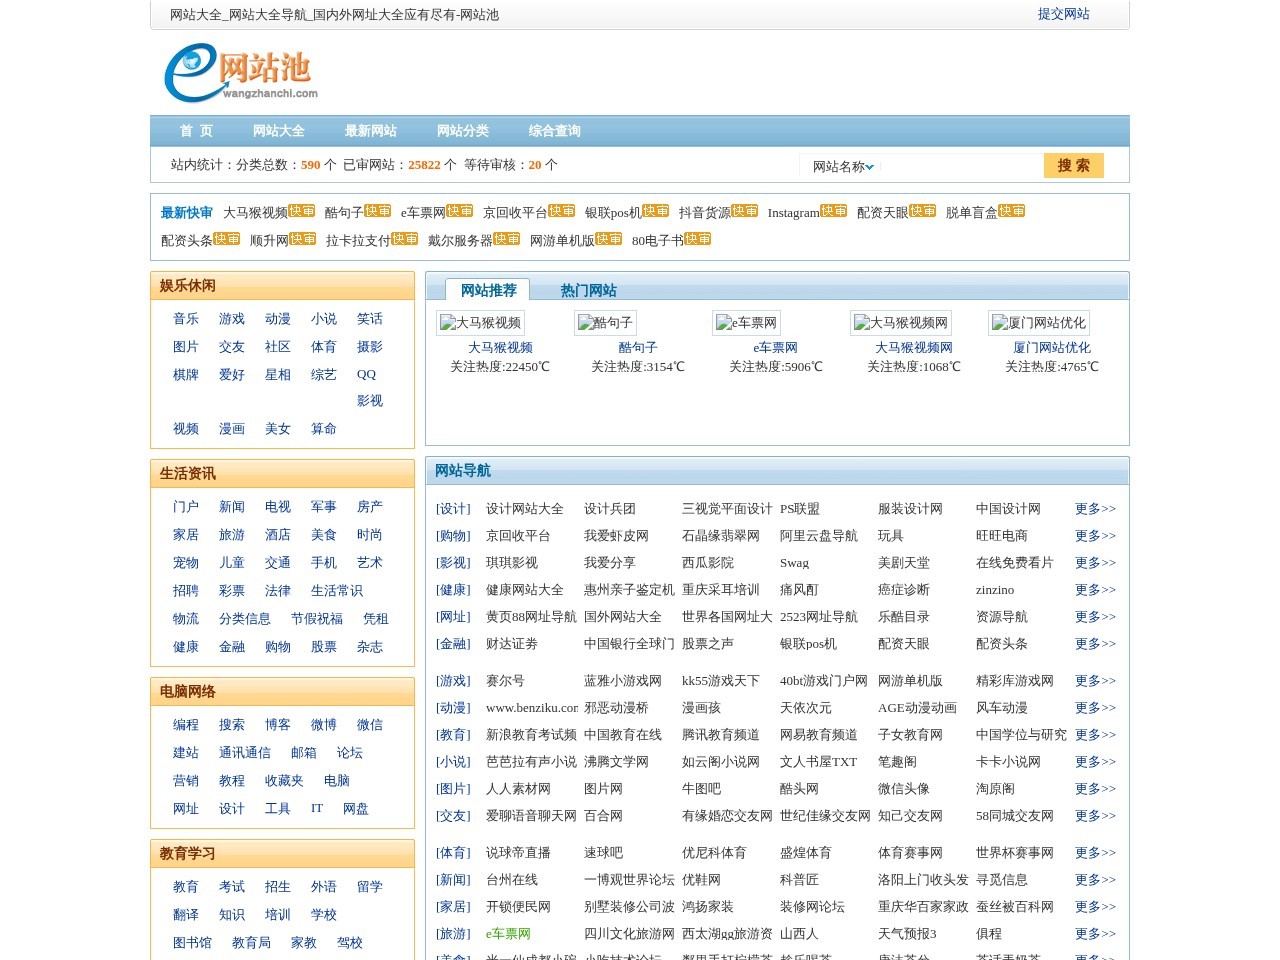Click the 网站池 site logo
This screenshot has height=960, width=1280.
click(241, 73)
